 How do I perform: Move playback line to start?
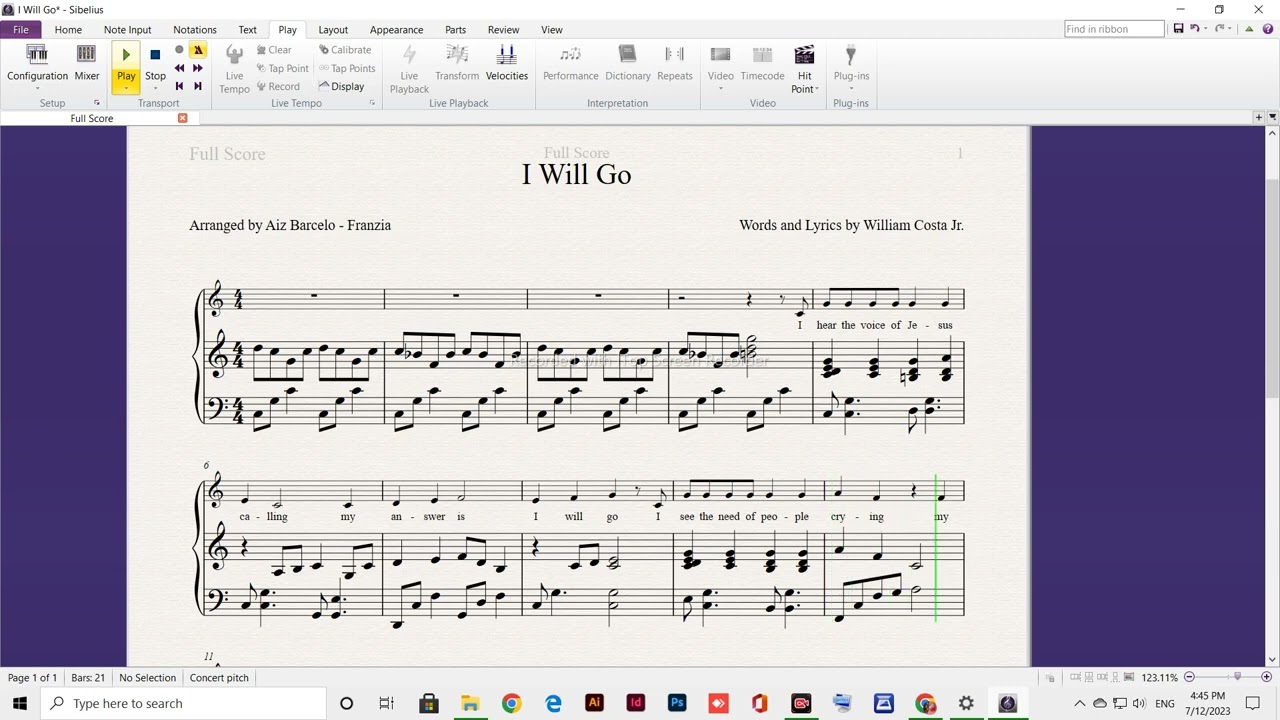click(179, 86)
